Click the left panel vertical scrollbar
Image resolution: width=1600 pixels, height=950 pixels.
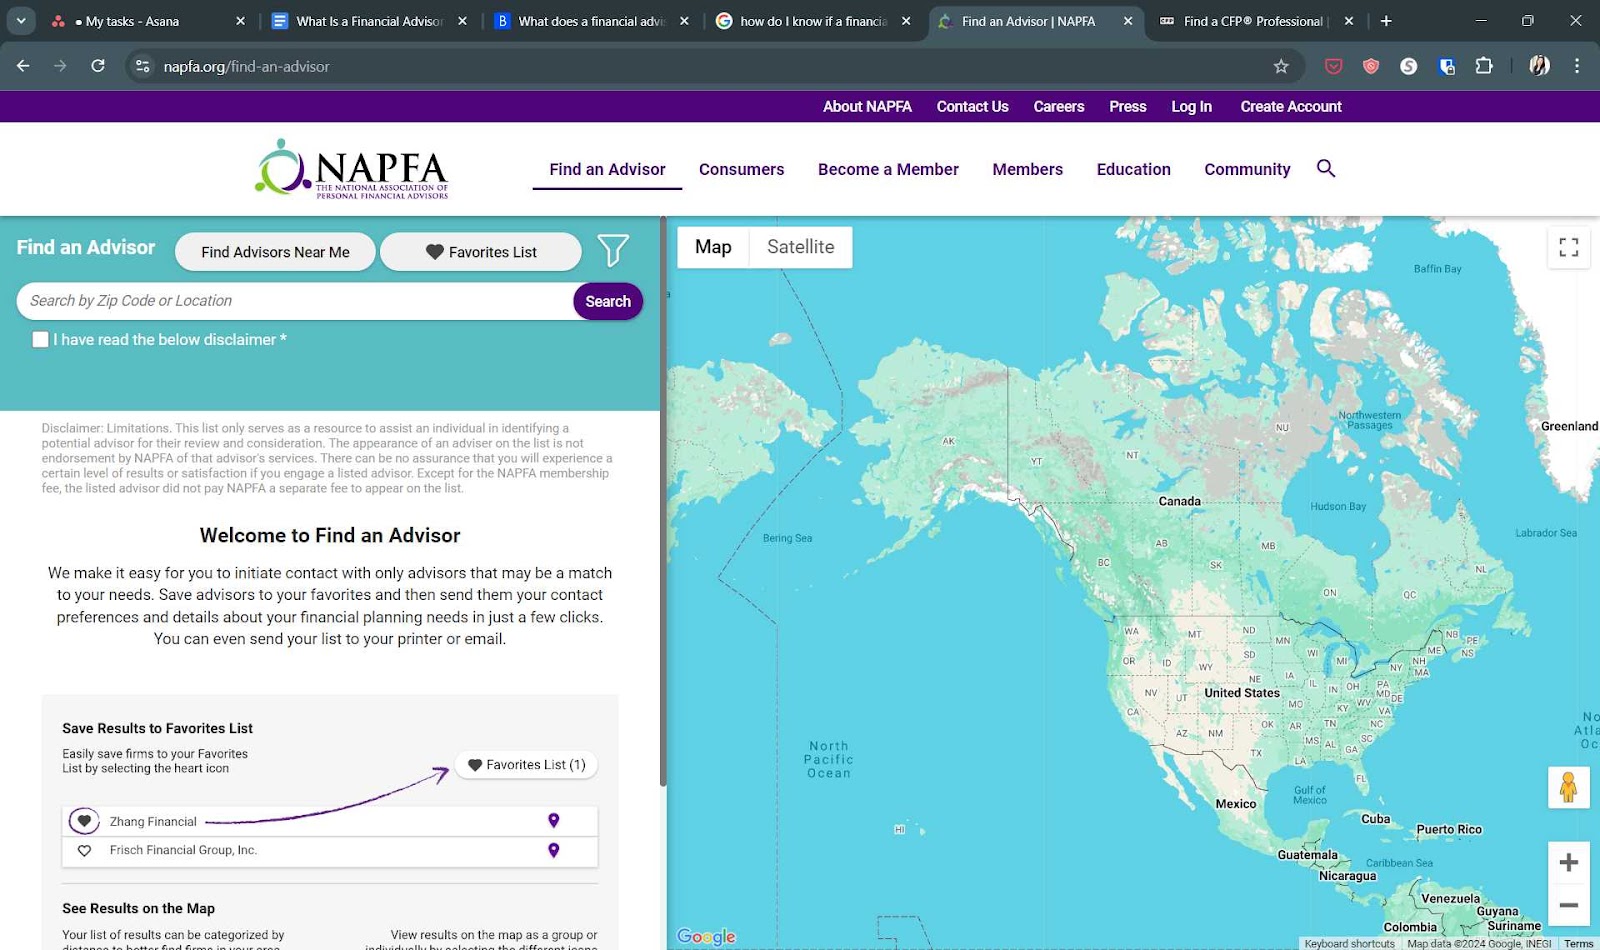pyautogui.click(x=662, y=500)
